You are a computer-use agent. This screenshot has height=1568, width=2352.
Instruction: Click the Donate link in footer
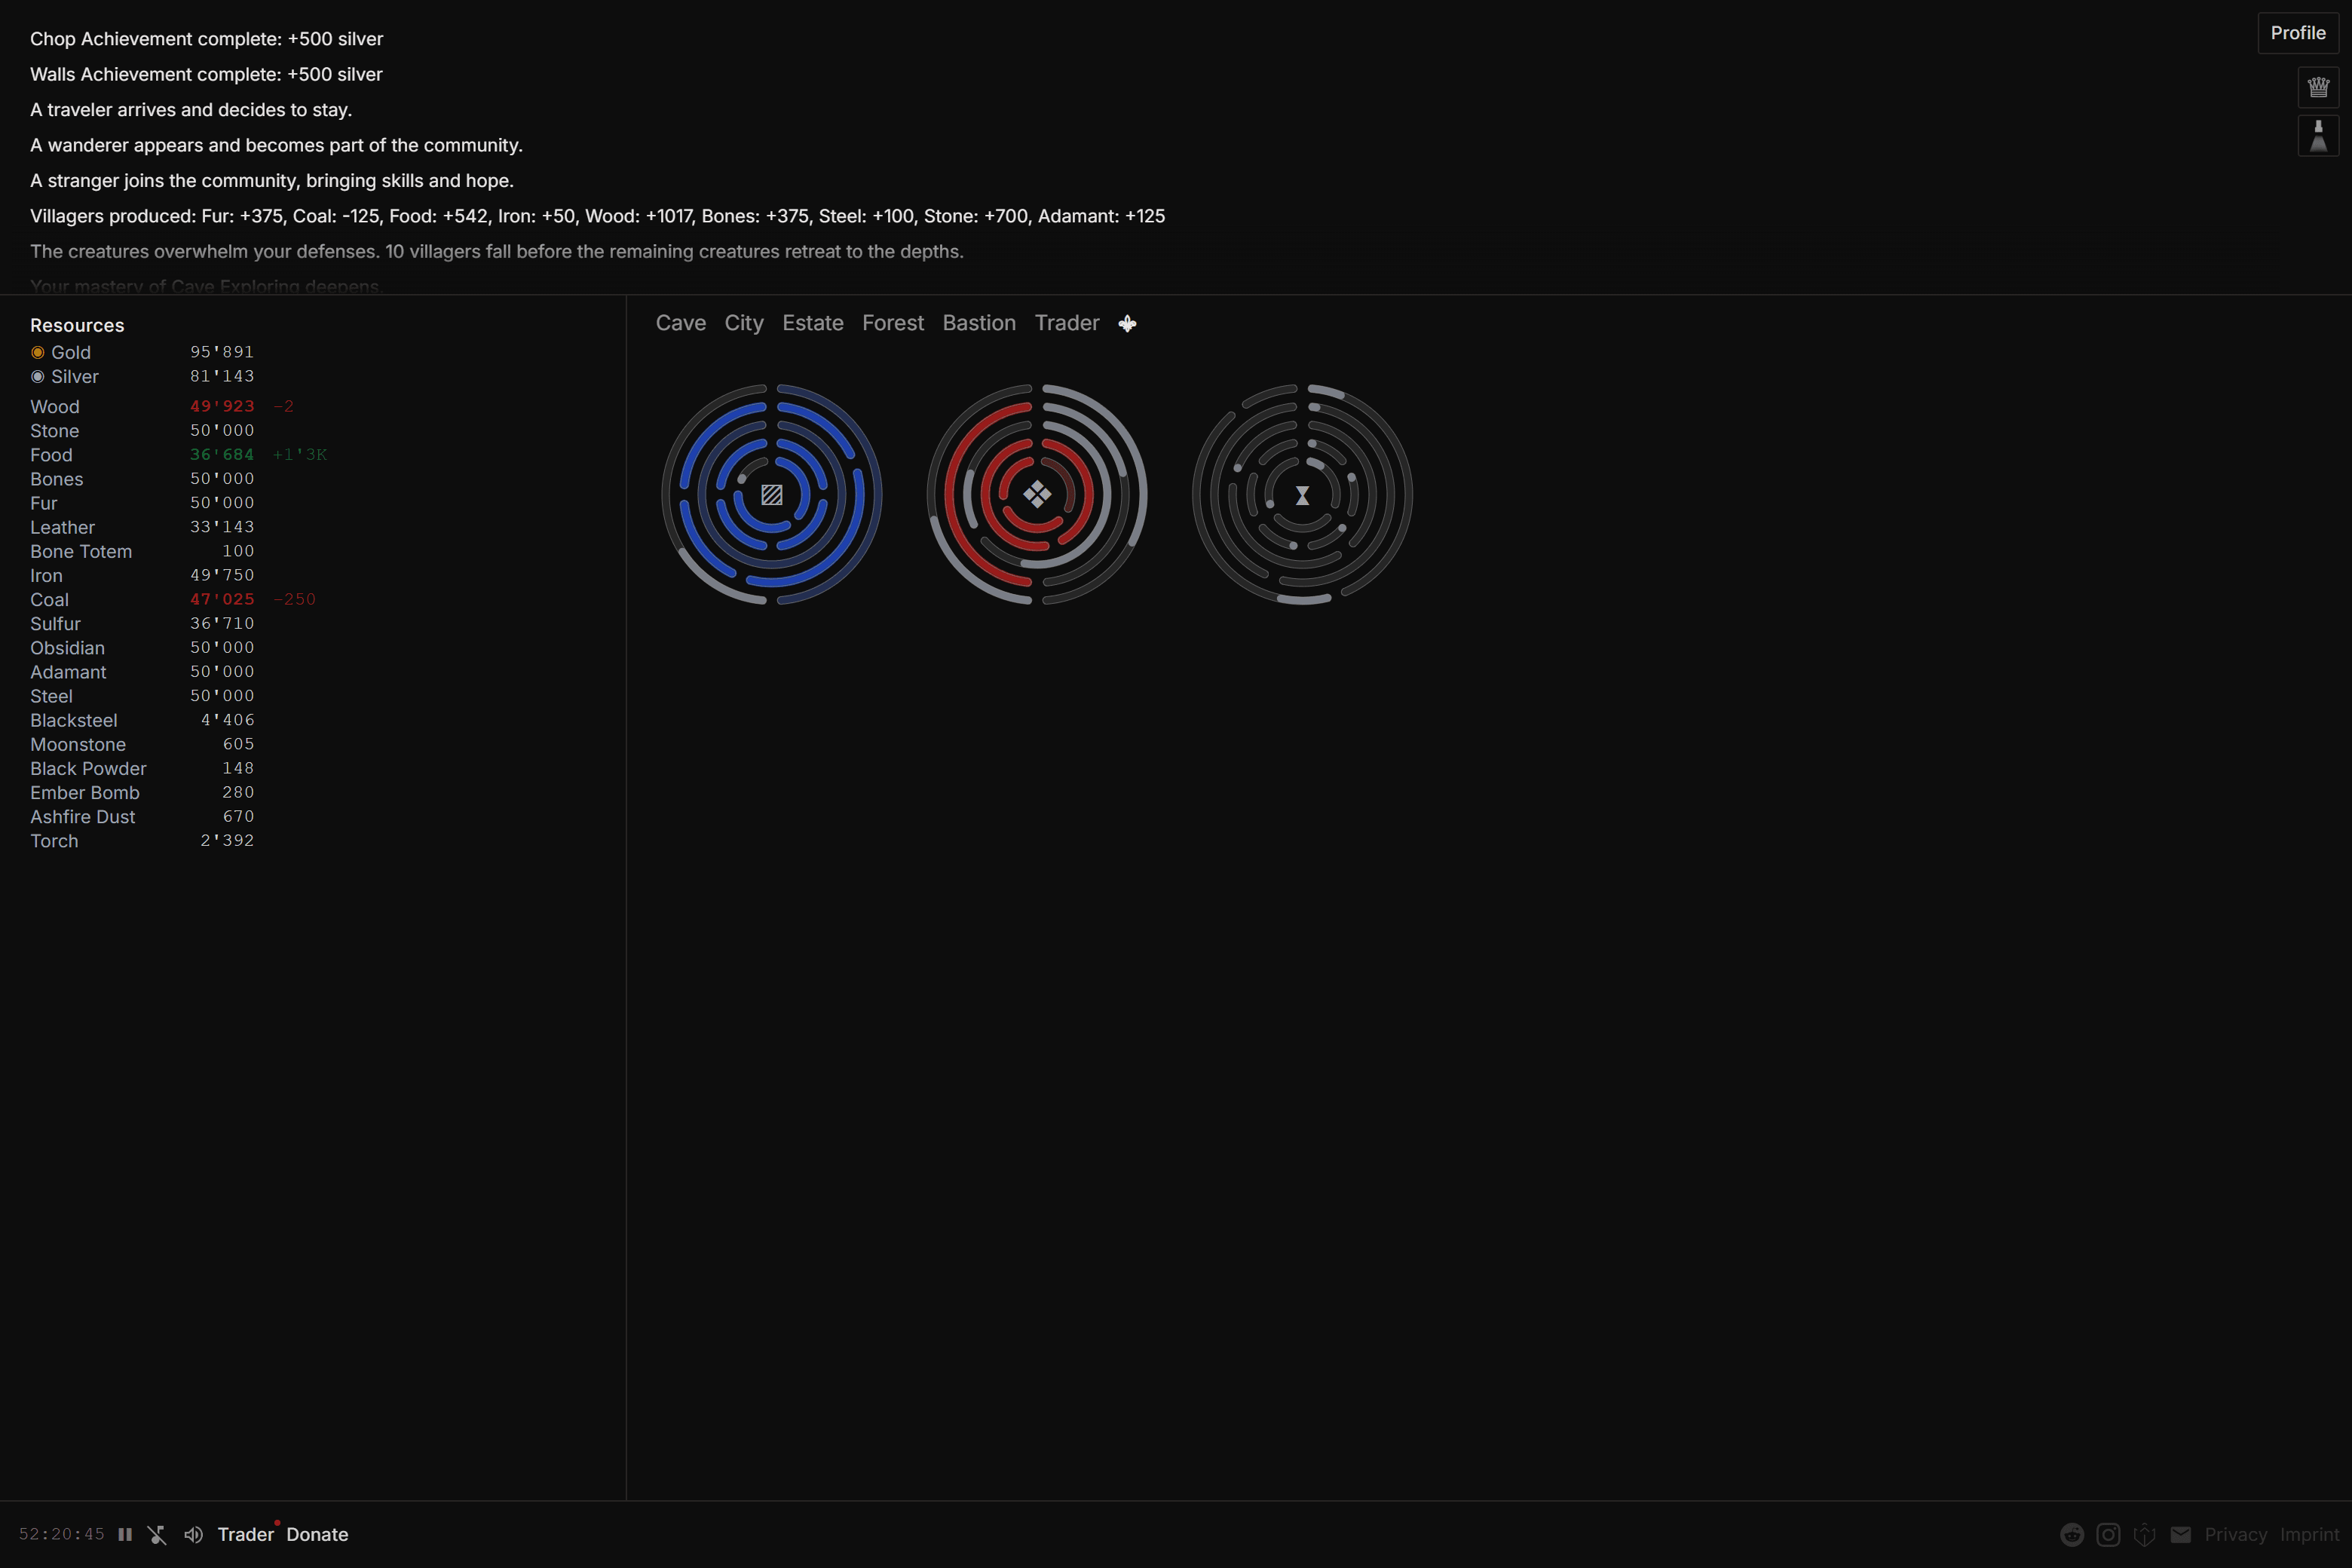pos(317,1534)
